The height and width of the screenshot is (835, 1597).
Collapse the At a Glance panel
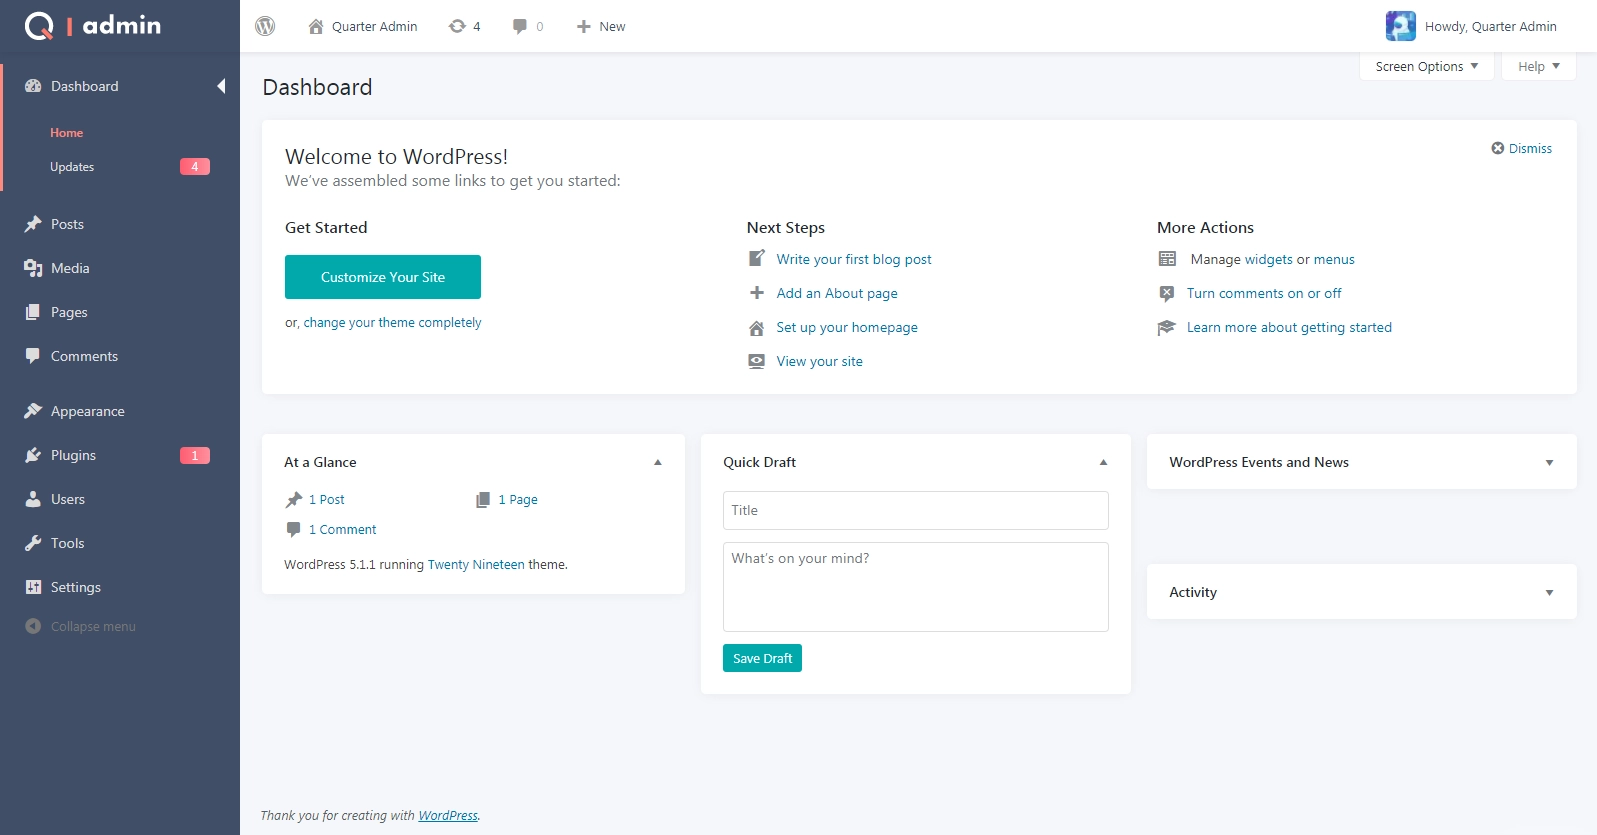pos(658,462)
